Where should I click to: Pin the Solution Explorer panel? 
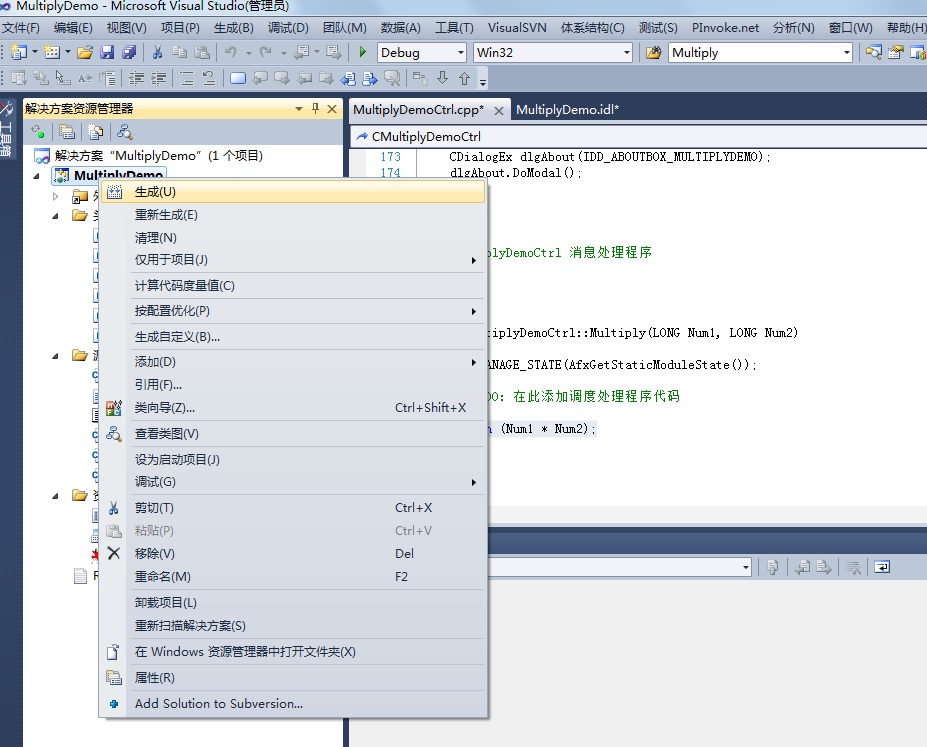pyautogui.click(x=315, y=108)
